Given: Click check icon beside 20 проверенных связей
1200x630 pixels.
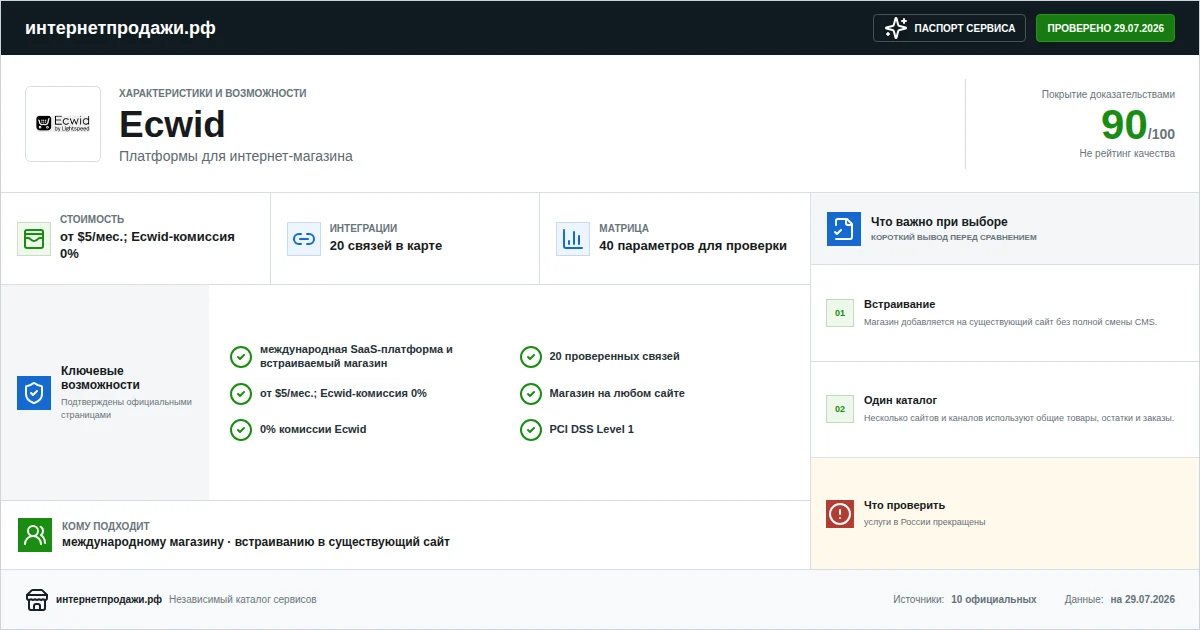Looking at the screenshot, I should click(531, 357).
